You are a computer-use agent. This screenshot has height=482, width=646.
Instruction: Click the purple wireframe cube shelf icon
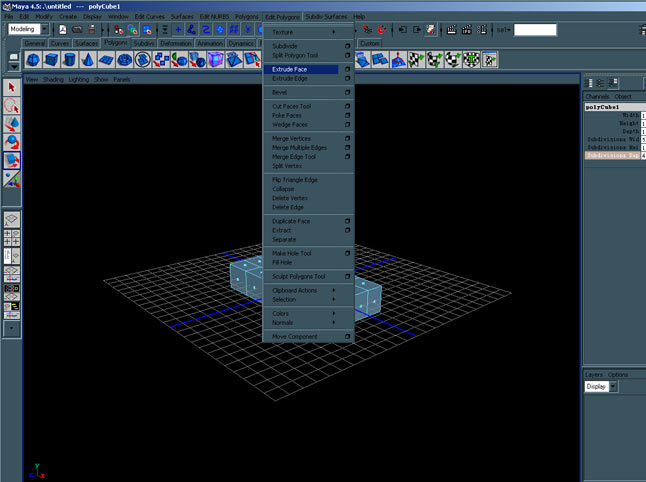pyautogui.click(x=215, y=60)
